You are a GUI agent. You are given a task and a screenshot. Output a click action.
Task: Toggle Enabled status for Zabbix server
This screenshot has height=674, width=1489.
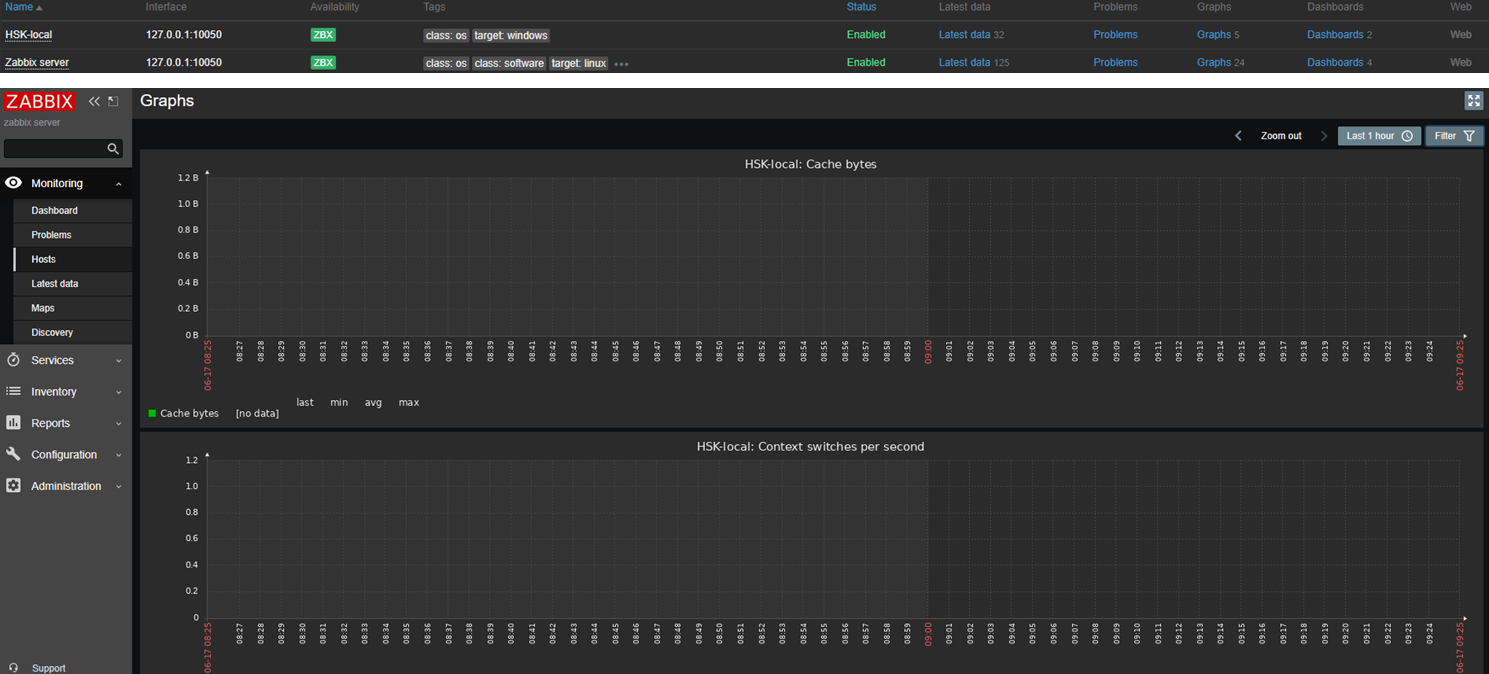(866, 63)
